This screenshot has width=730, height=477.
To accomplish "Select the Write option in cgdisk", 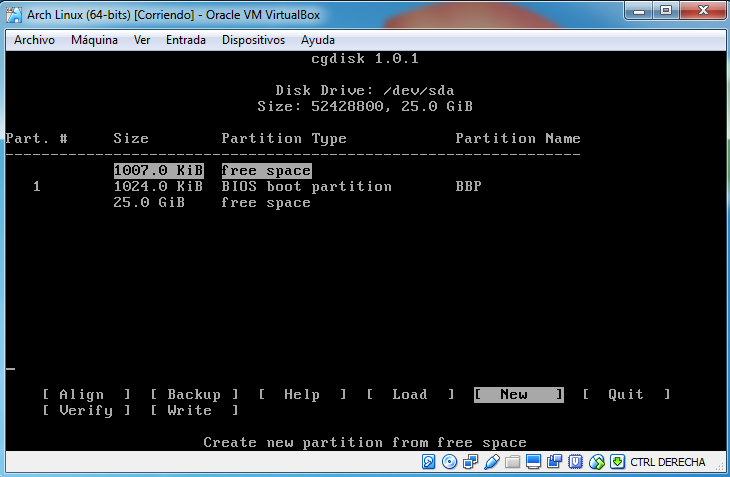I will point(193,410).
